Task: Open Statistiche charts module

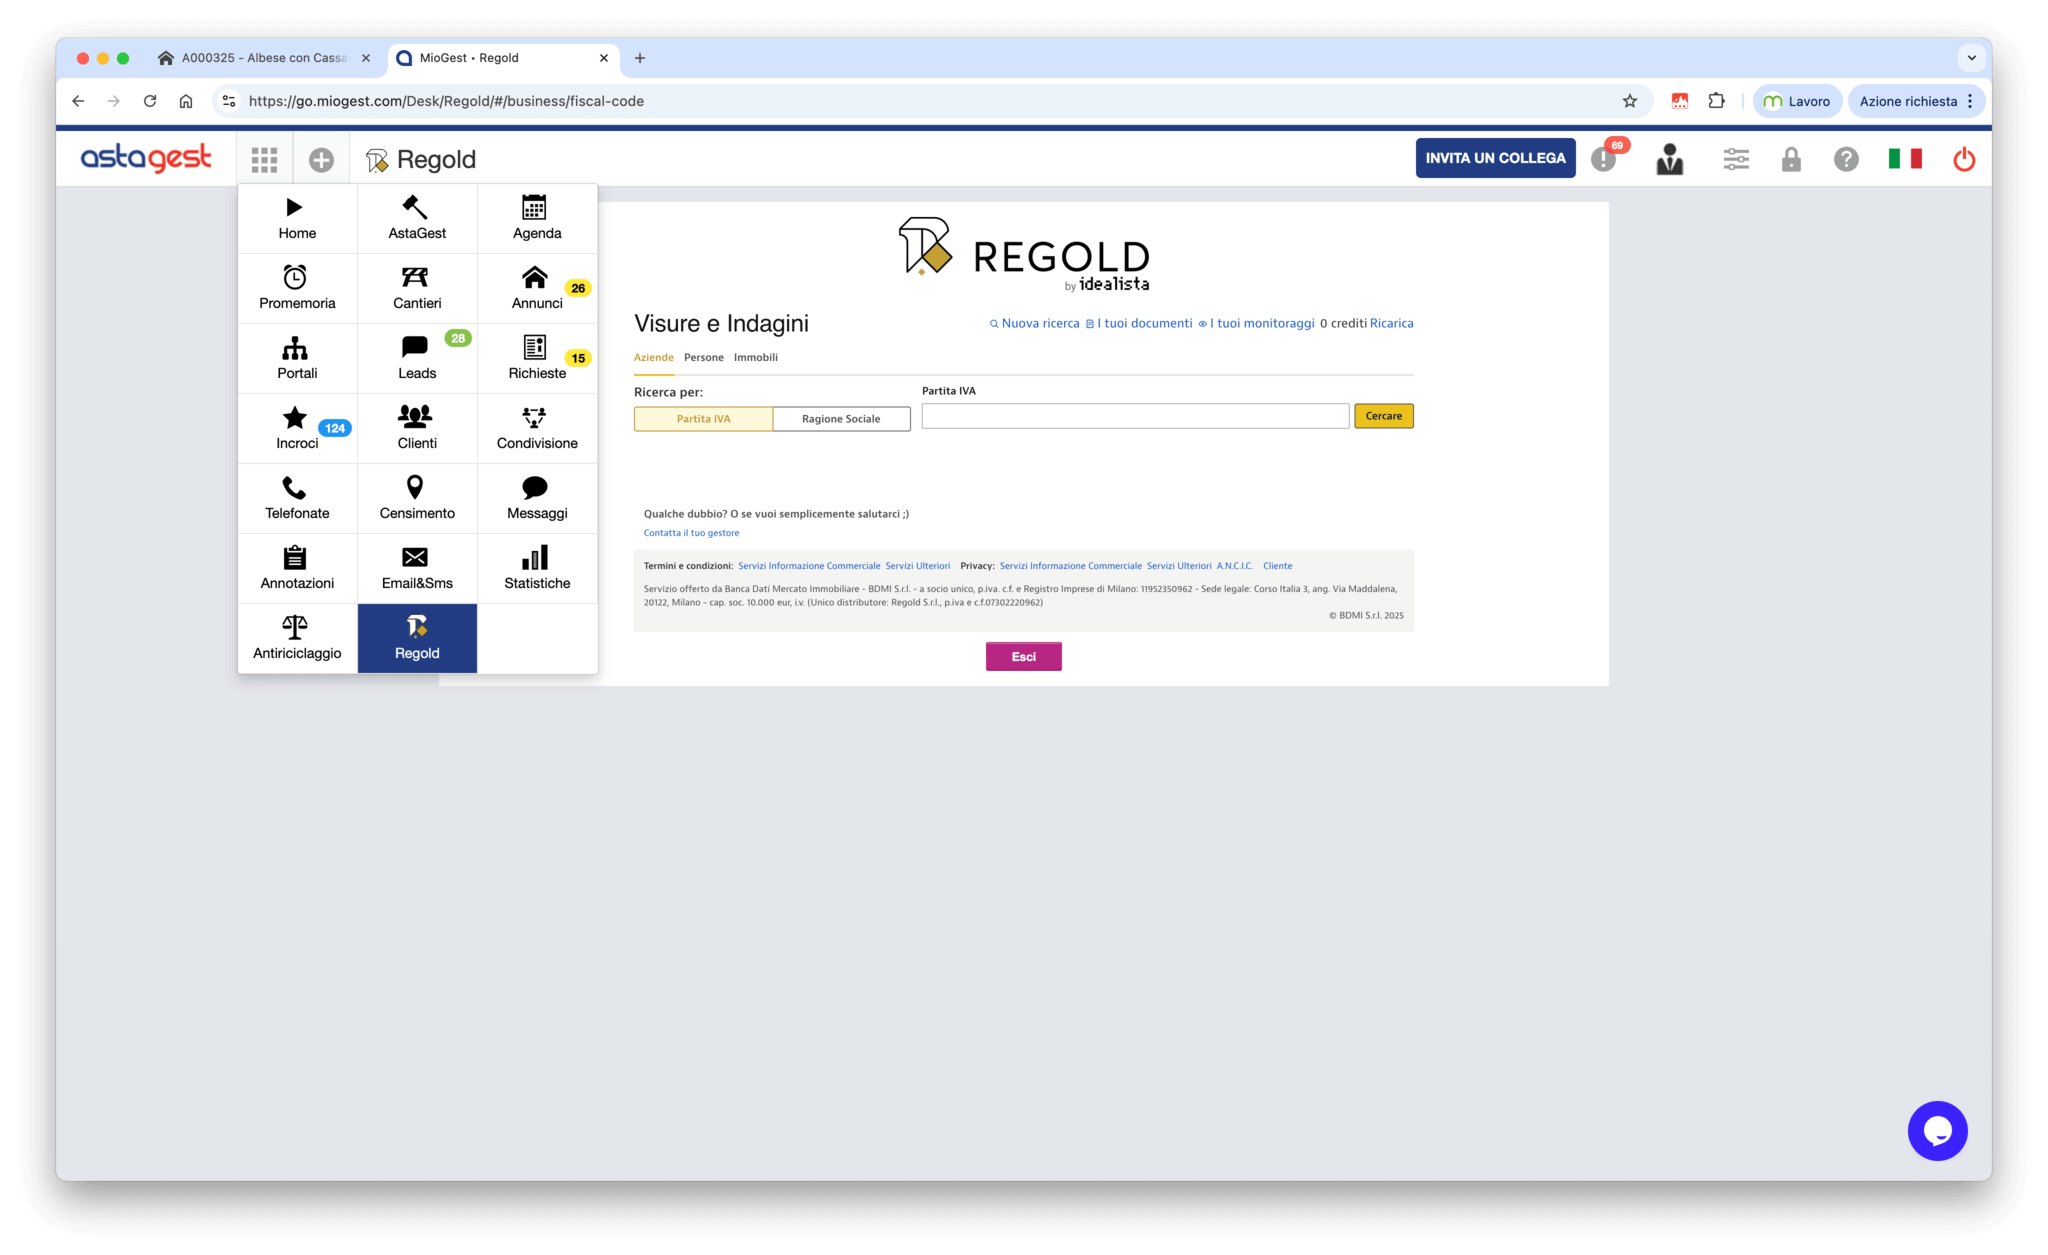Action: pos(537,568)
